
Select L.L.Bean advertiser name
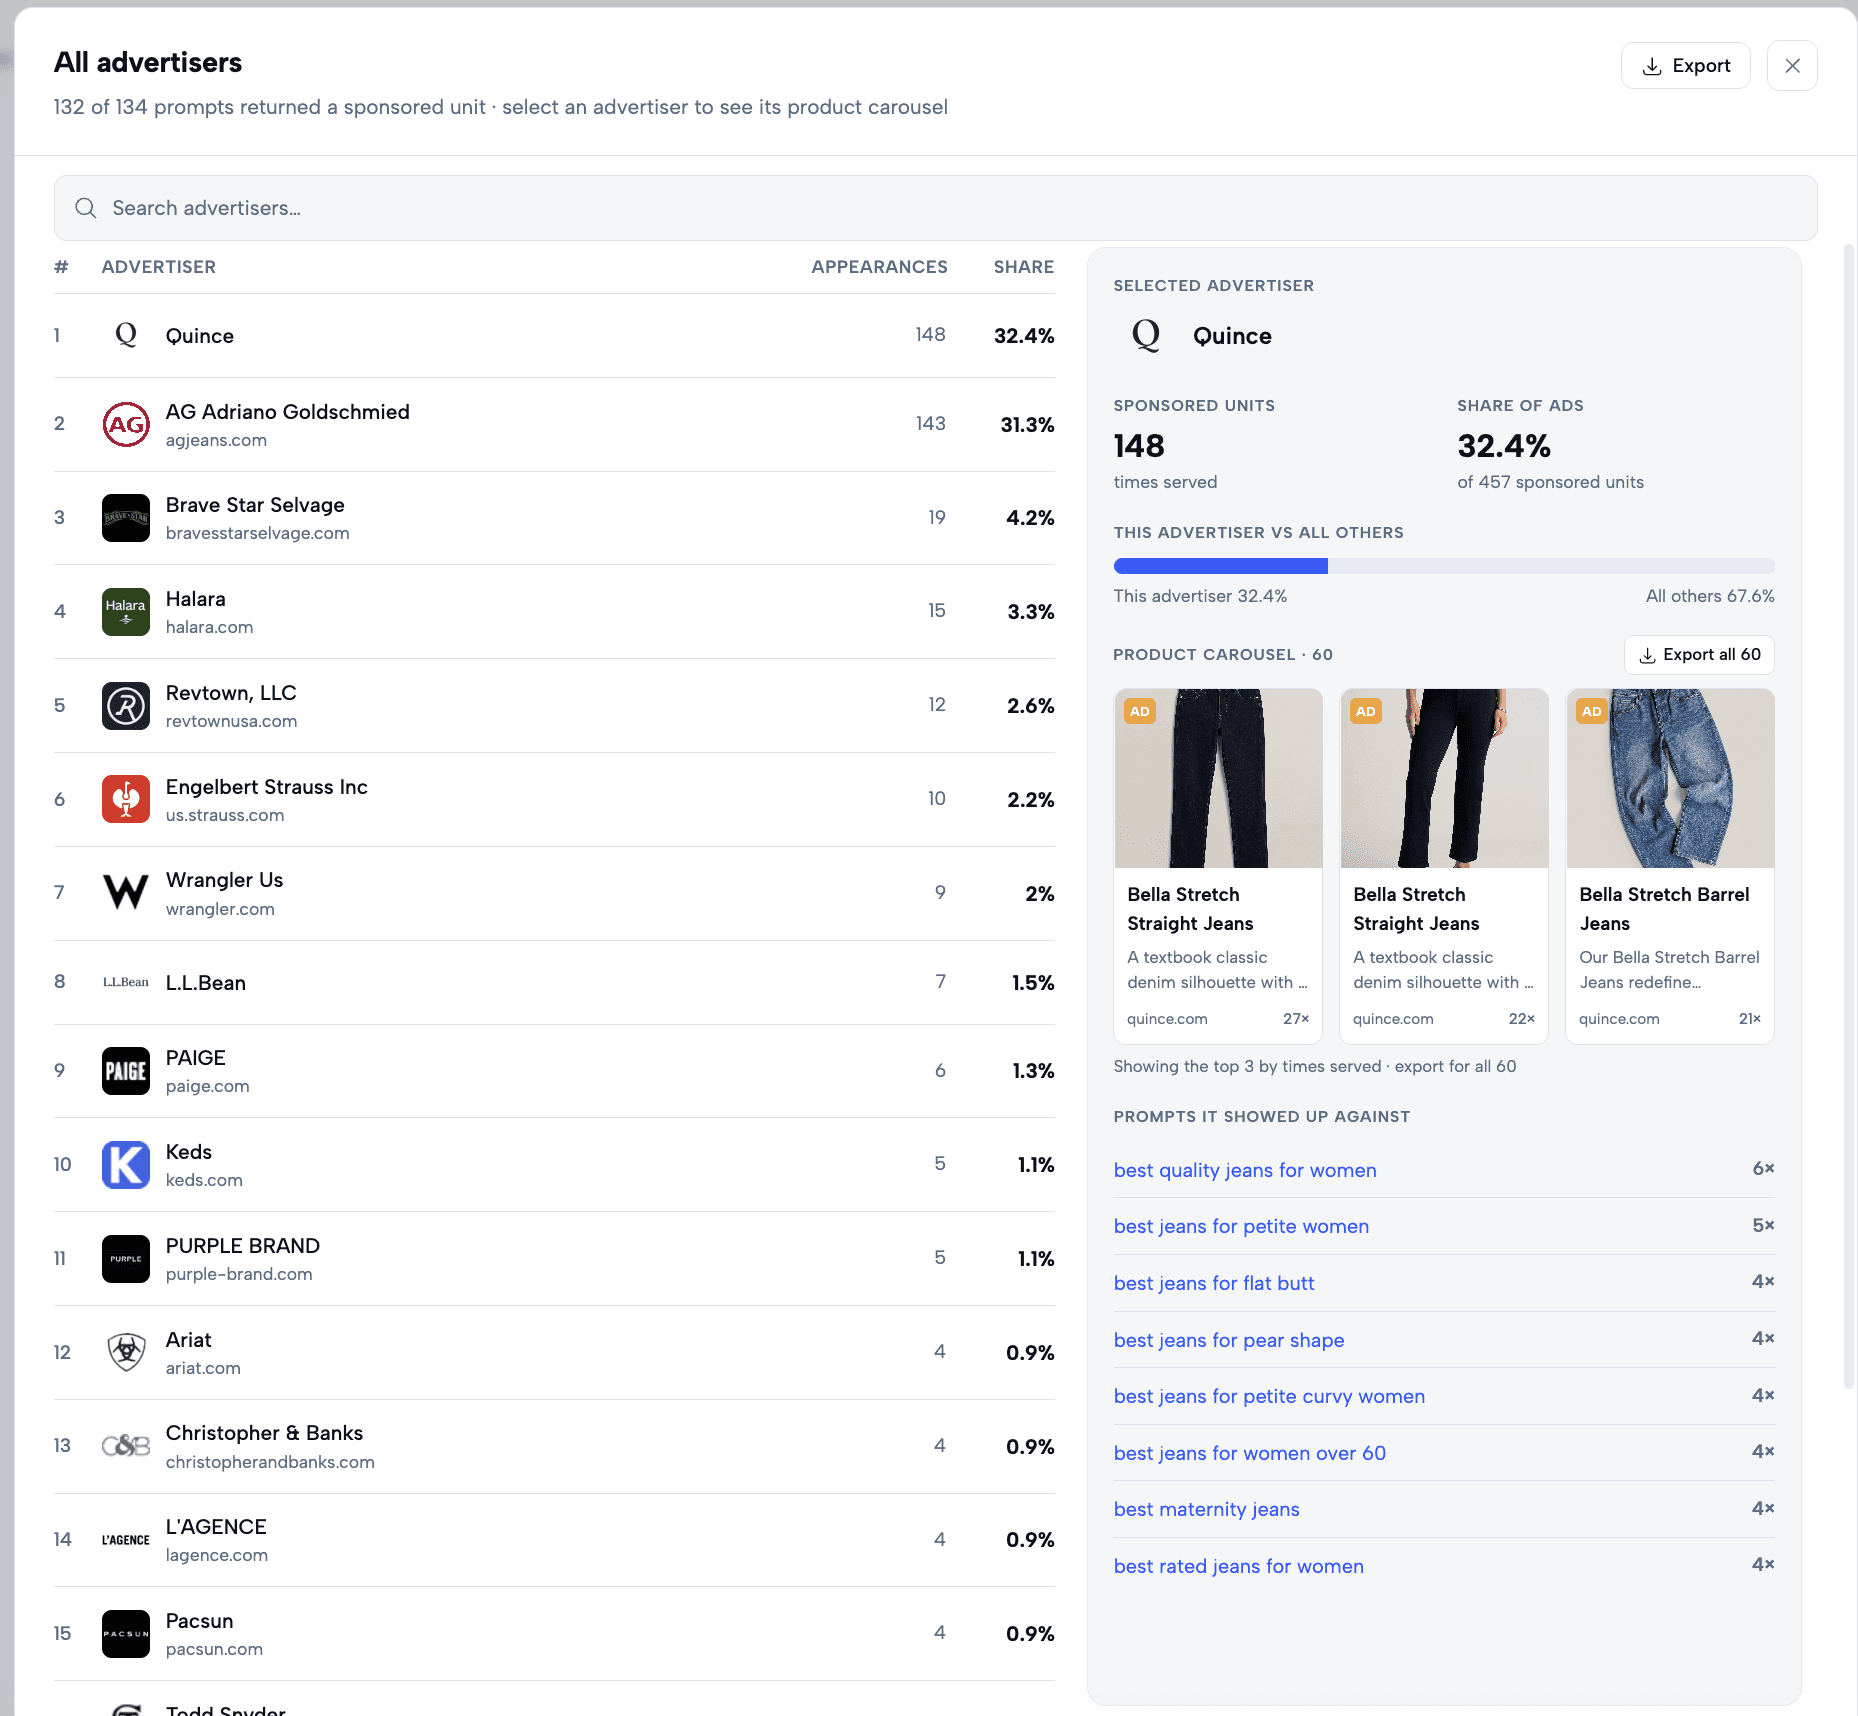tap(206, 983)
